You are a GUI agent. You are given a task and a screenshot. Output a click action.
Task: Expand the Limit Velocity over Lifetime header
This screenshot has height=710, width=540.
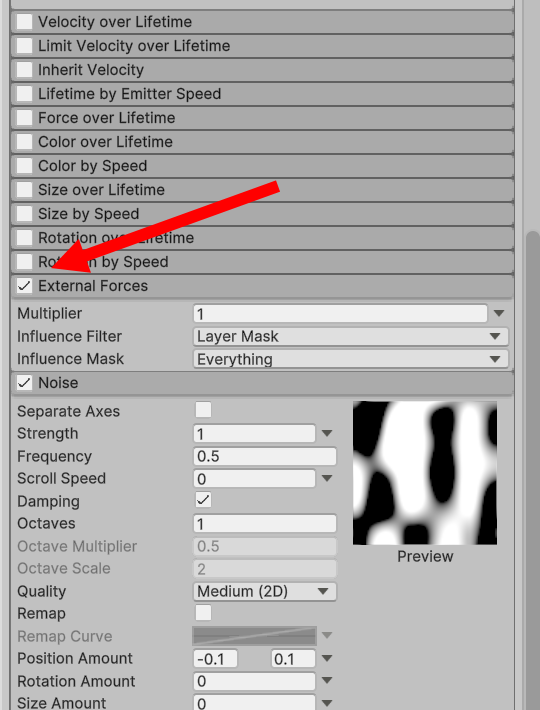[263, 46]
